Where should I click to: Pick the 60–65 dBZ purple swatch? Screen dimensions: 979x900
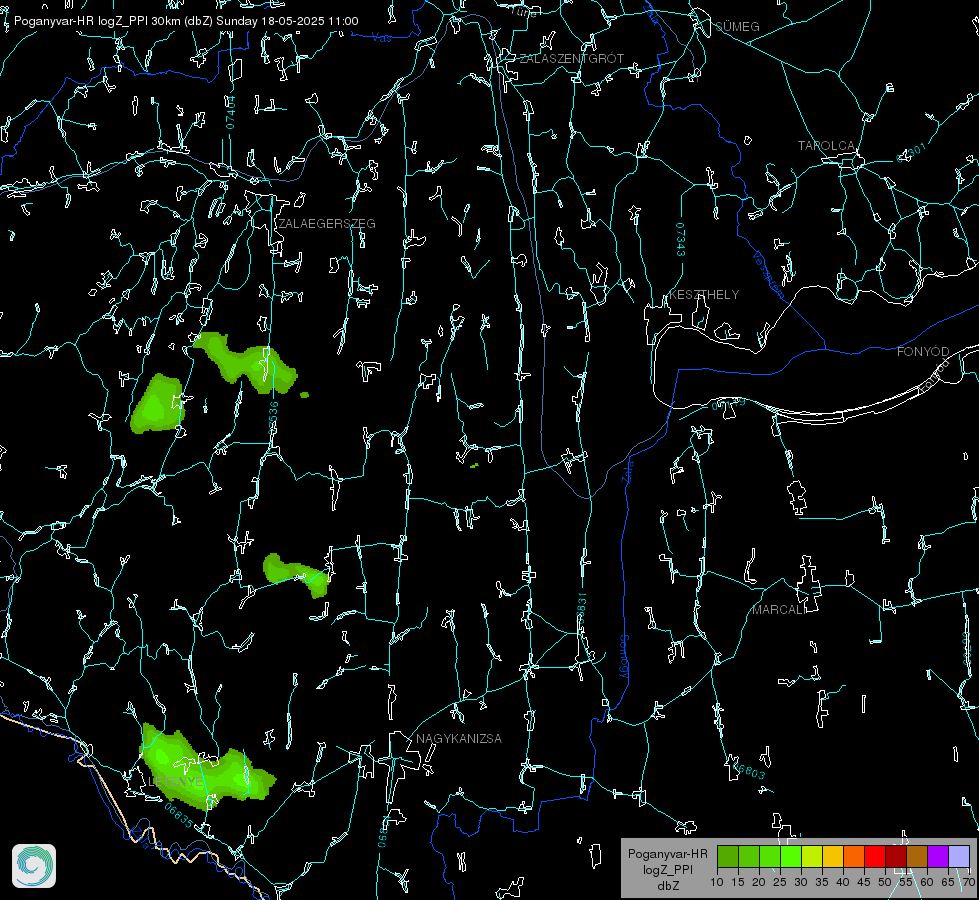(x=938, y=856)
